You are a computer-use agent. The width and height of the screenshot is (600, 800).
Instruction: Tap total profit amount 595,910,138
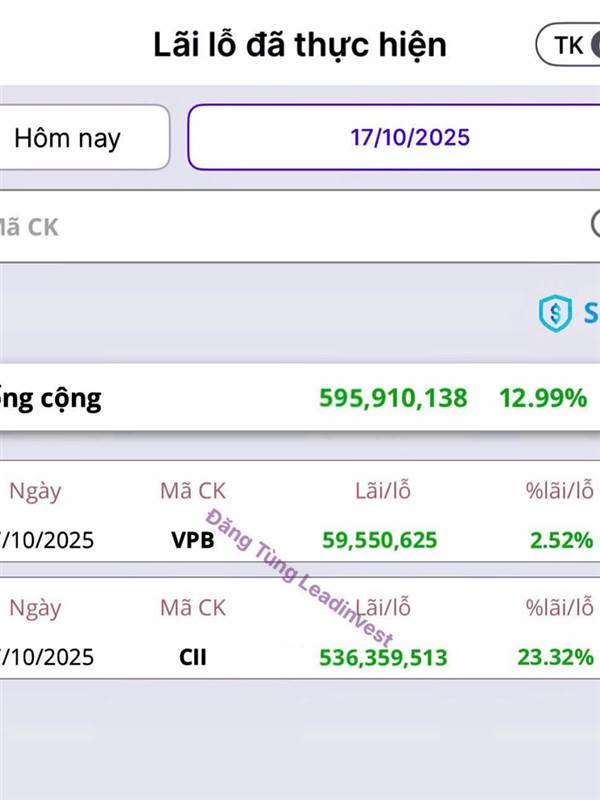393,398
